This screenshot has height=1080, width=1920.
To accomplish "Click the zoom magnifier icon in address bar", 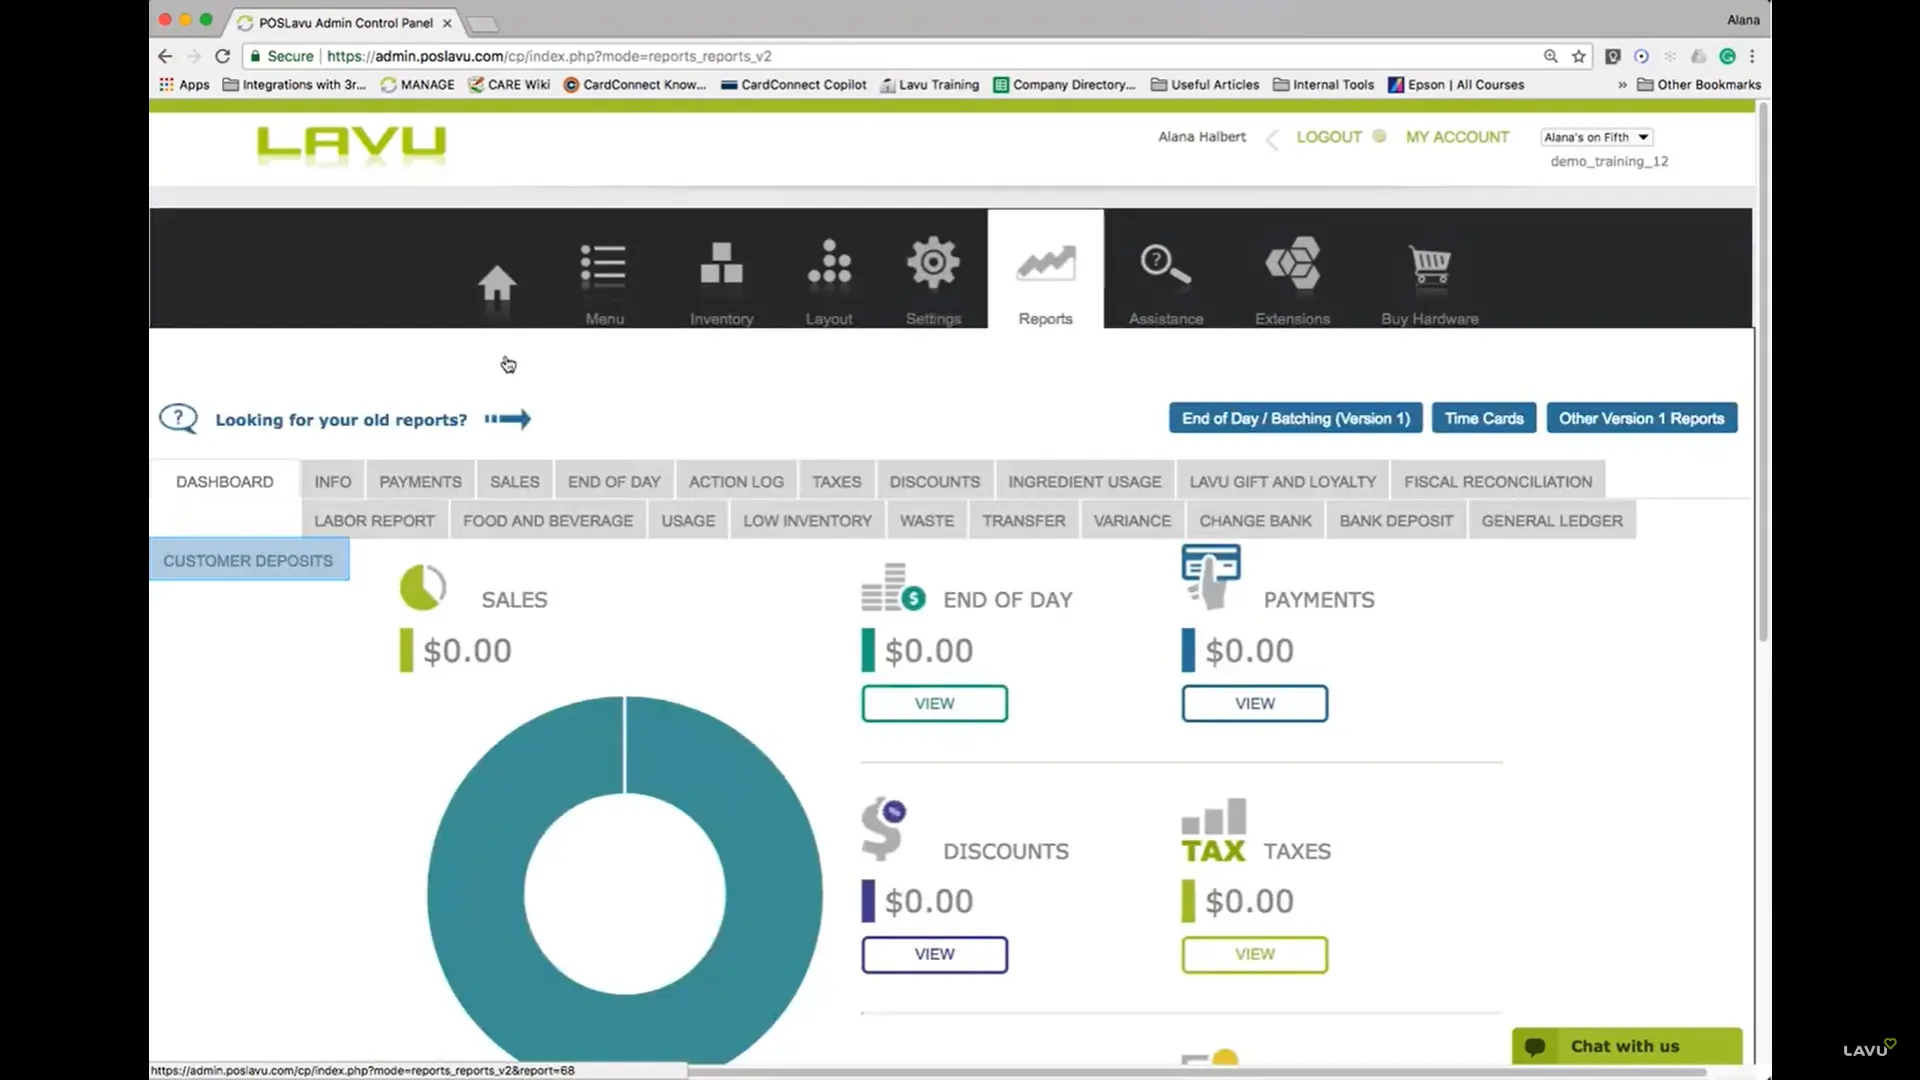I will coord(1551,56).
